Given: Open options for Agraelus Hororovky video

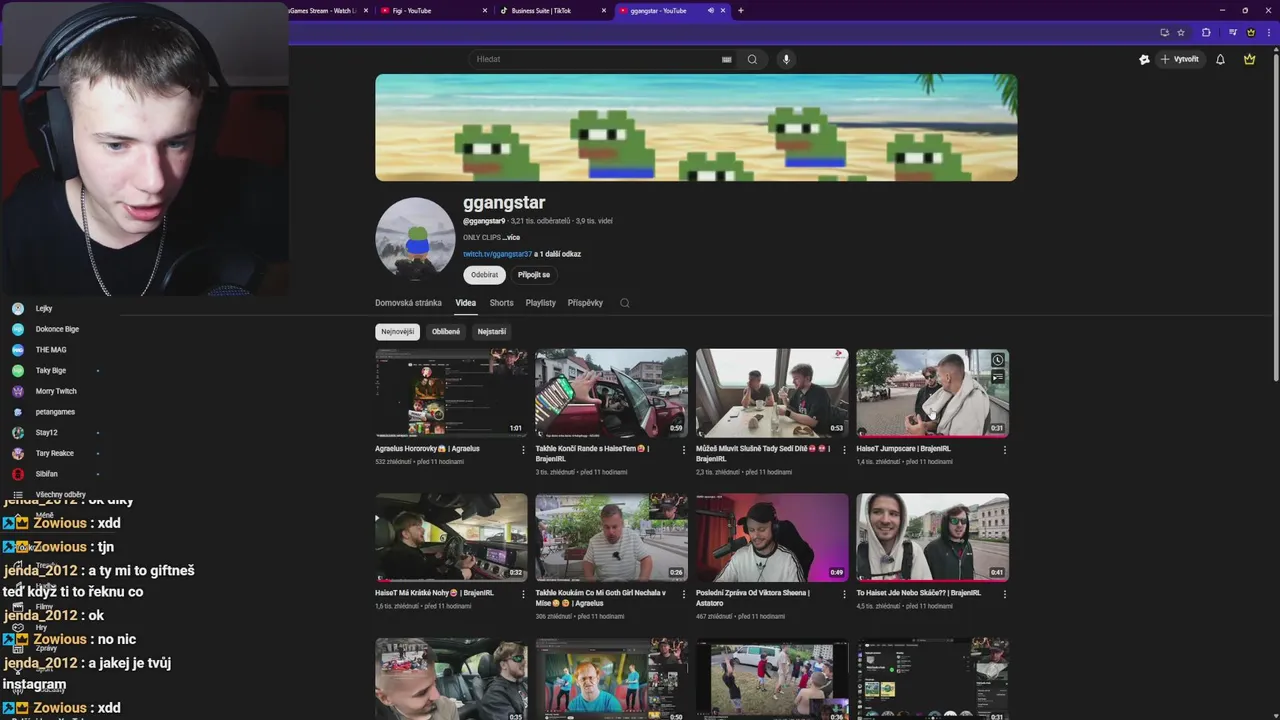Looking at the screenshot, I should [x=523, y=450].
